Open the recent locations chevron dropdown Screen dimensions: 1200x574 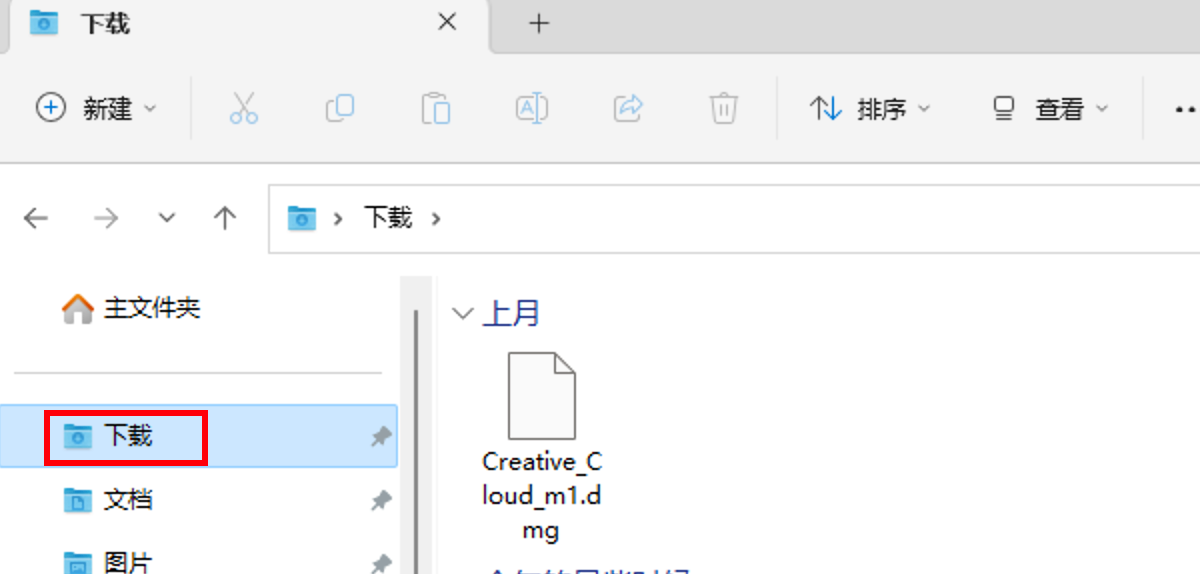click(167, 218)
